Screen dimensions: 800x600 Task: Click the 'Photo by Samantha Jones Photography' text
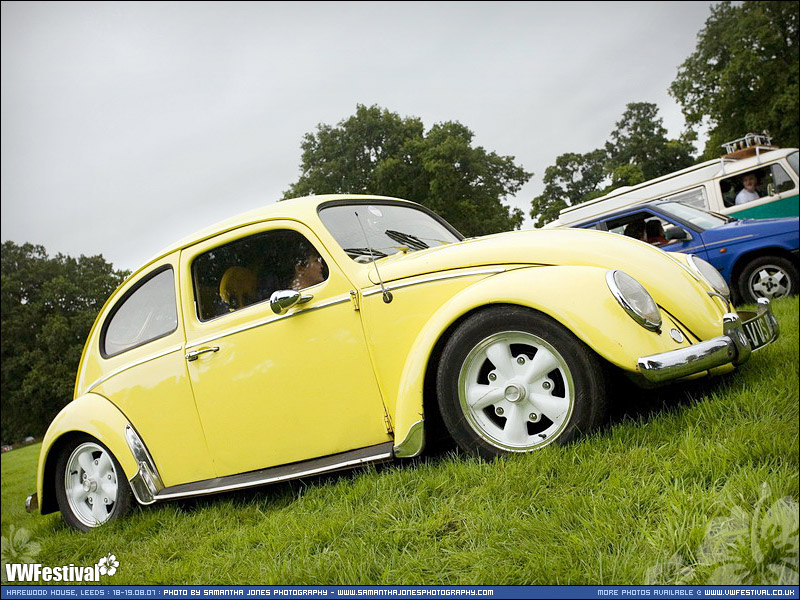(245, 592)
